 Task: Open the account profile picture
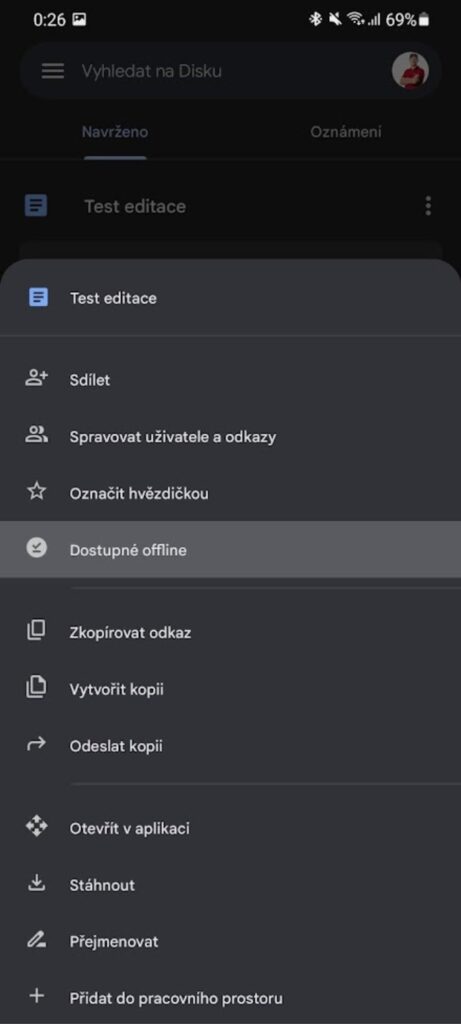(410, 71)
